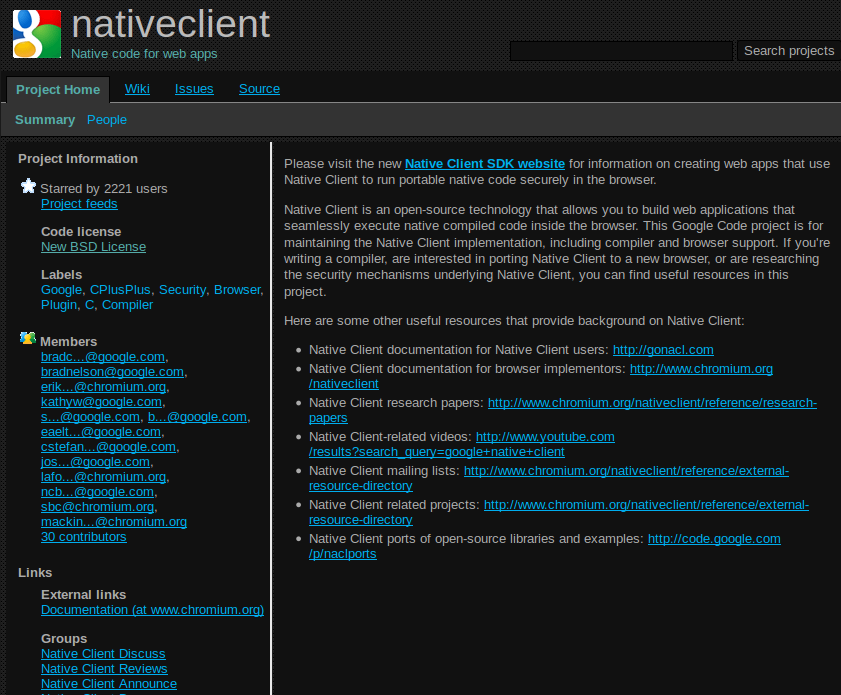Open member cstefan...@google.com

click(108, 447)
